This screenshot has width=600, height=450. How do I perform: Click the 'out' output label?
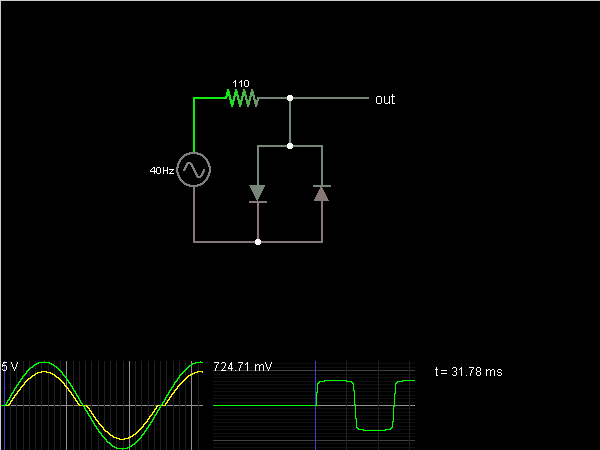[385, 99]
